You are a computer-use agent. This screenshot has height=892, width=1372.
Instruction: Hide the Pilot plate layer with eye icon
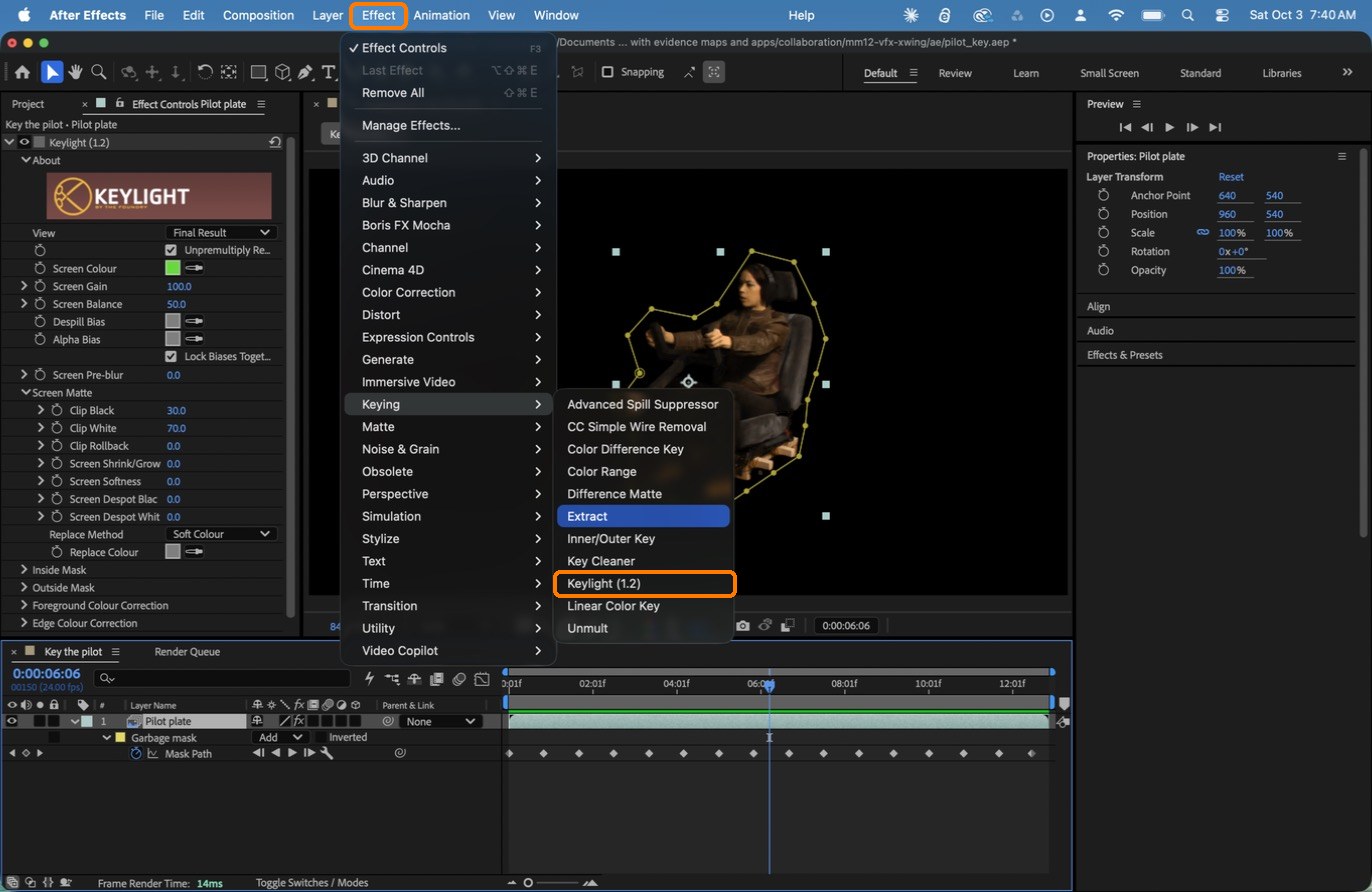(x=12, y=721)
